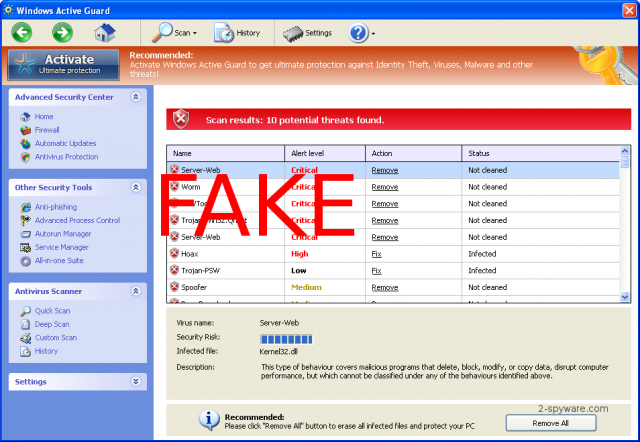Click Remove in the highlighted Server-Web row
Image resolution: width=640 pixels, height=442 pixels.
(x=385, y=171)
